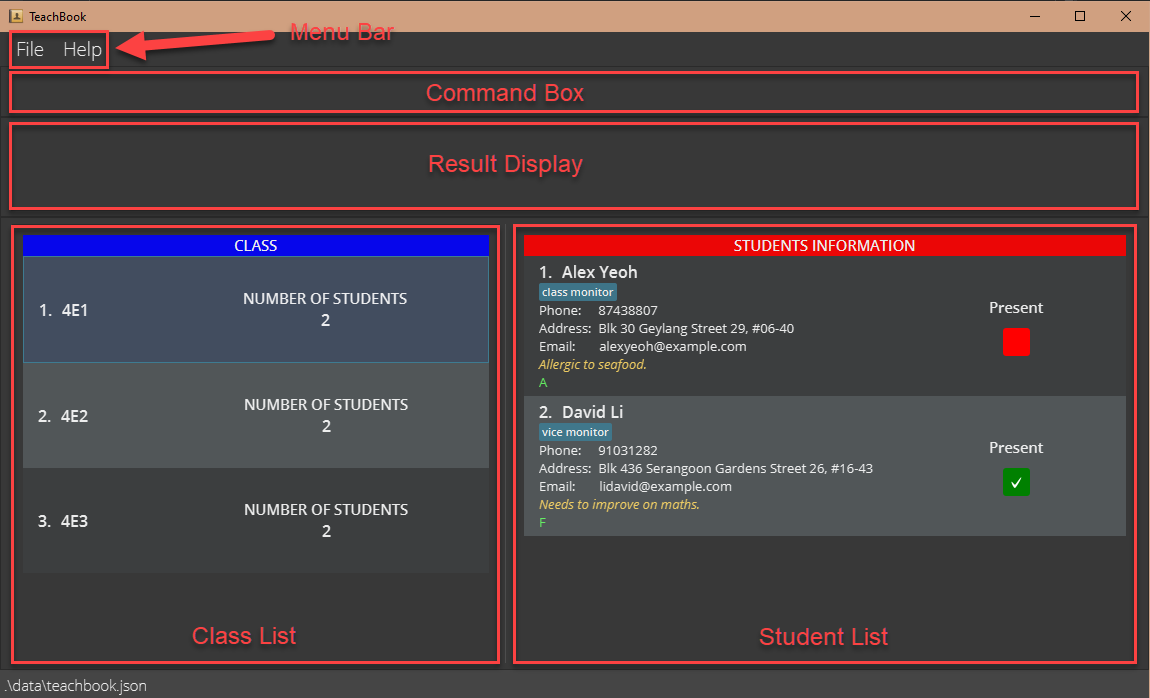
Task: Click the class monitor tag on Alex Yeoh
Action: (578, 292)
